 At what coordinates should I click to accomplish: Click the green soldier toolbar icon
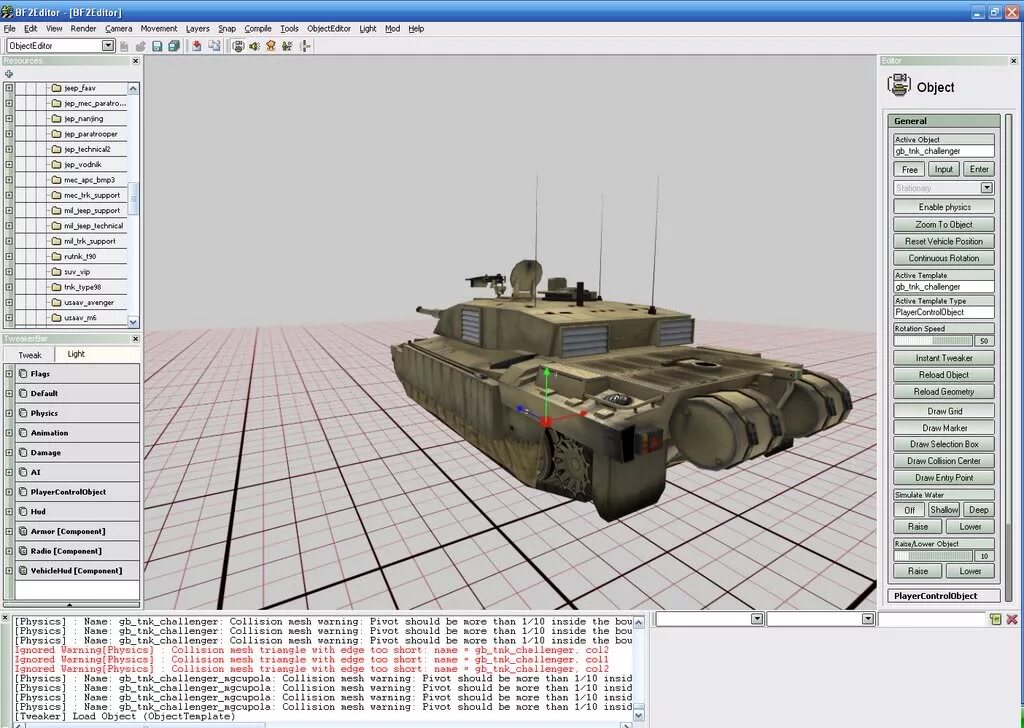[x=287, y=46]
